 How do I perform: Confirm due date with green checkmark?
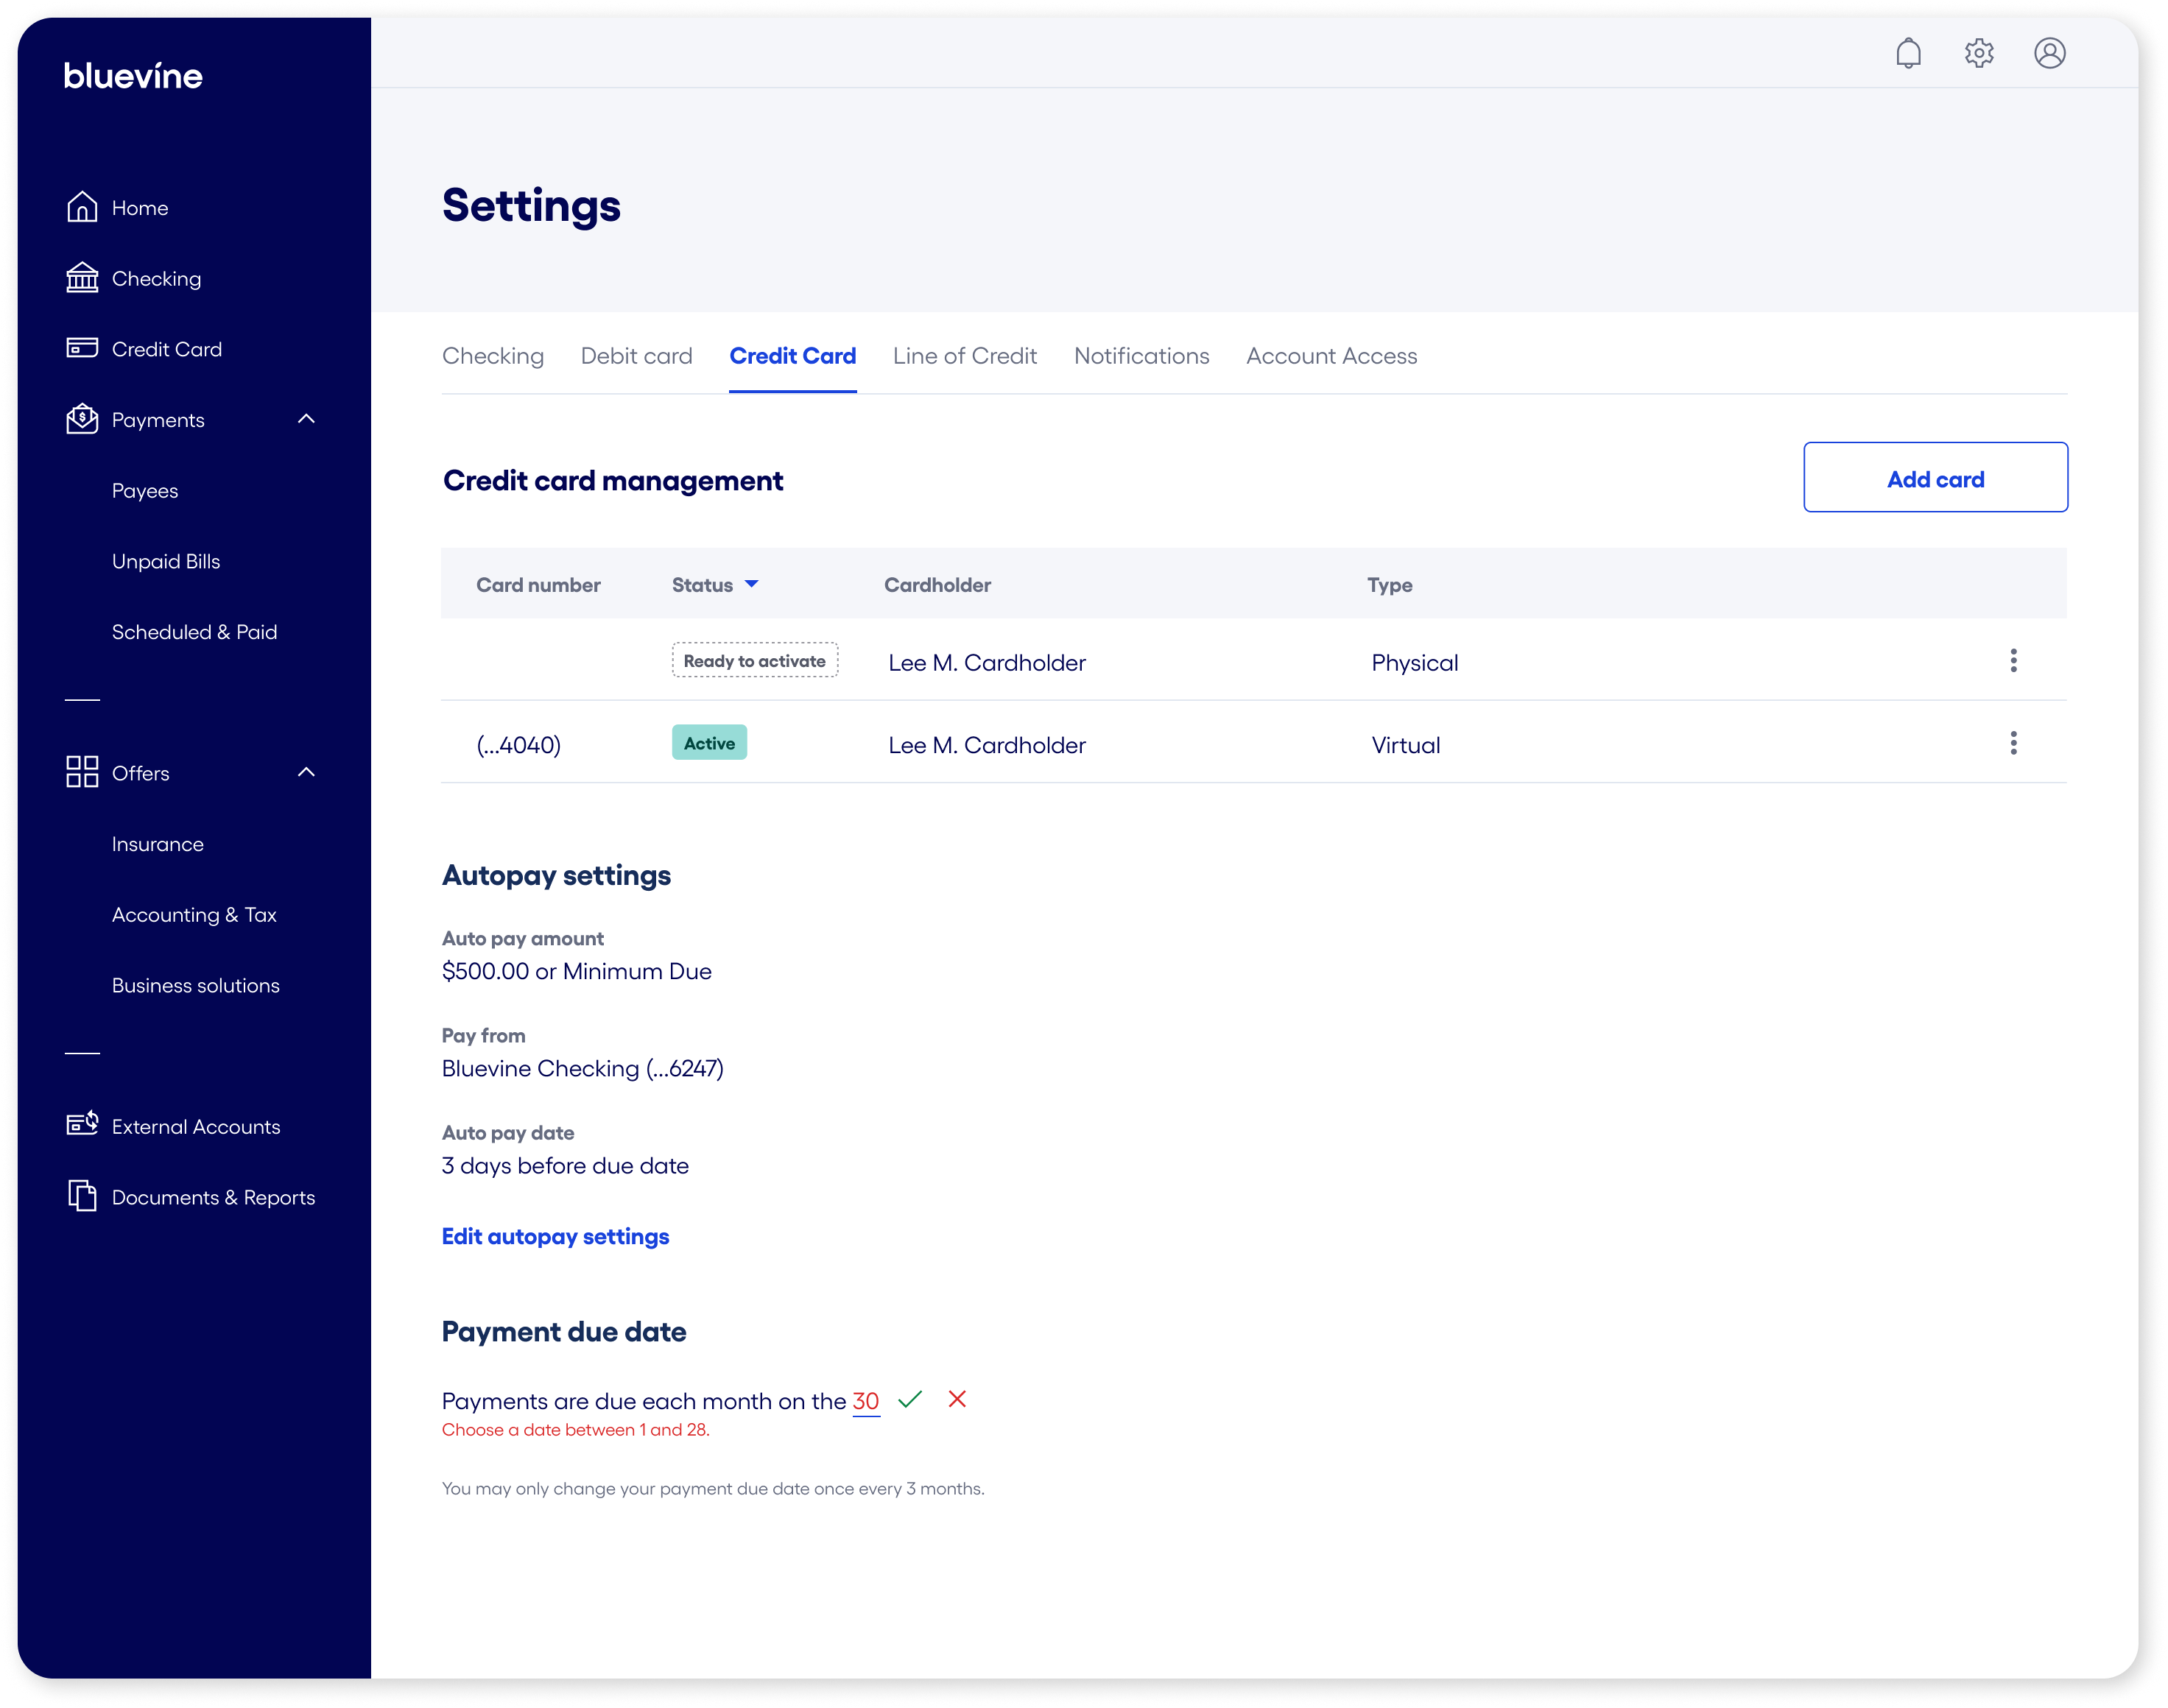pos(910,1399)
